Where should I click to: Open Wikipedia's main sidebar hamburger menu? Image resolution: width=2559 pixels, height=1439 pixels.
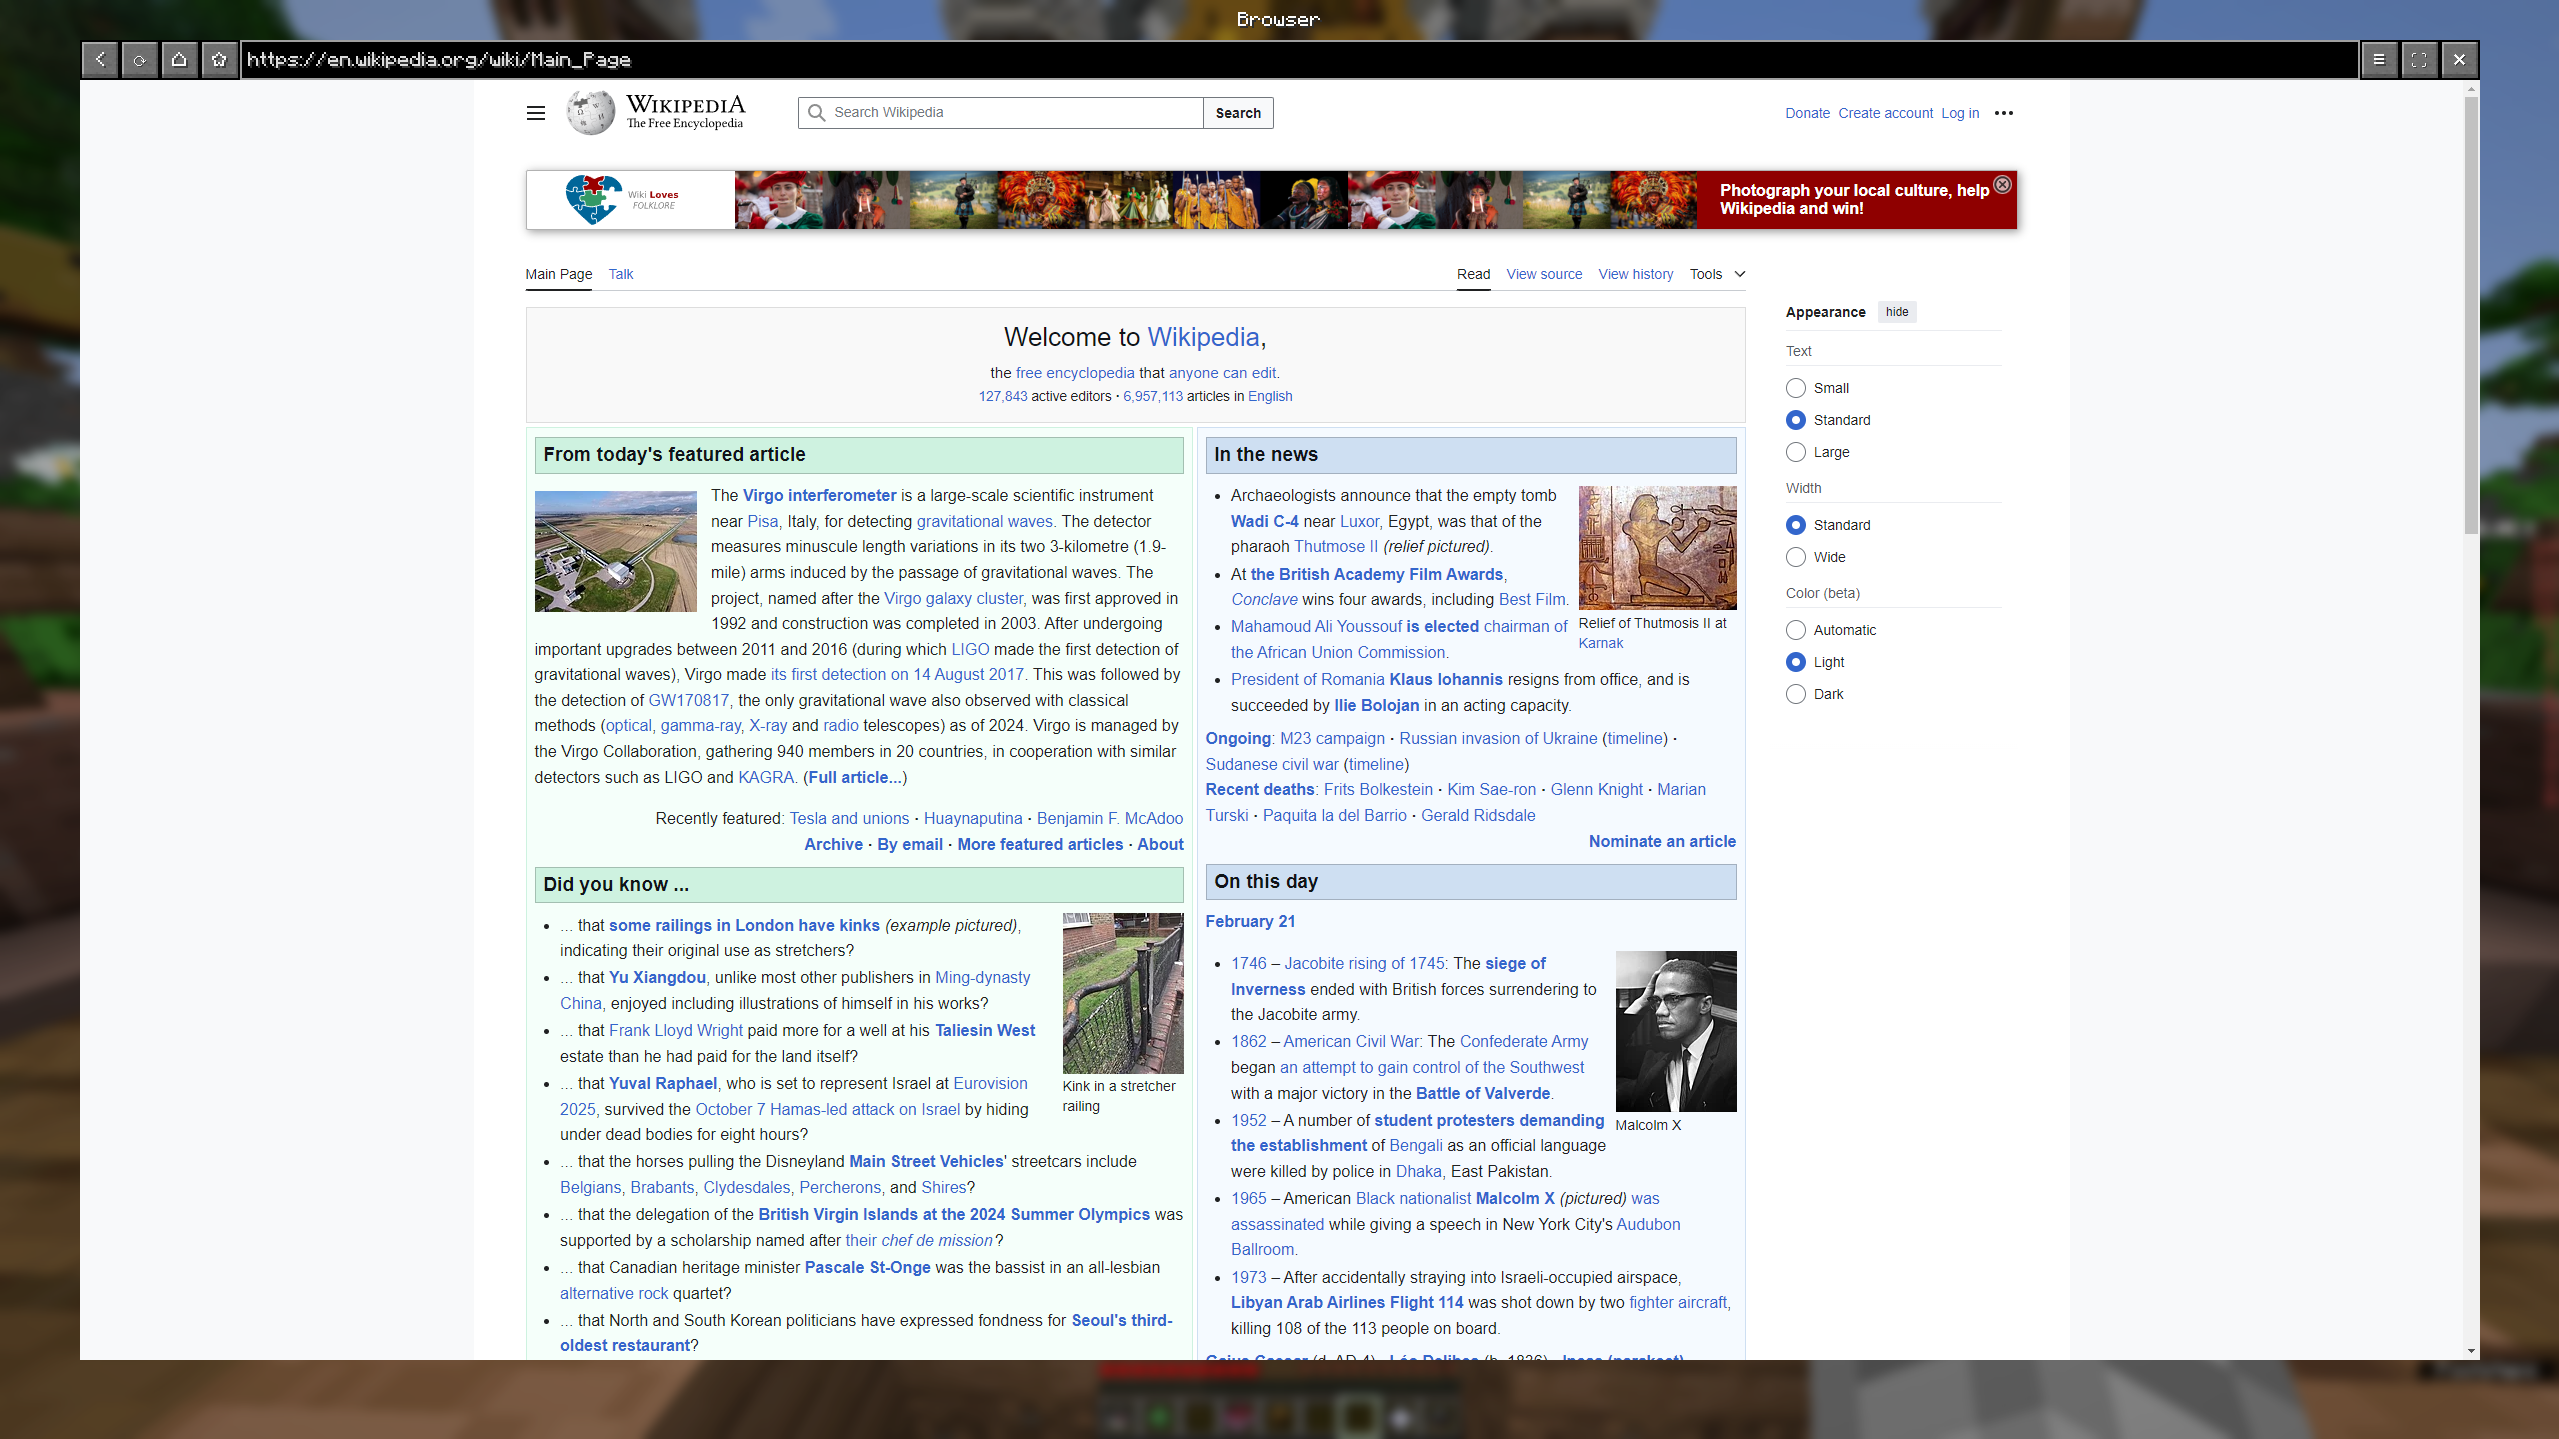(536, 113)
